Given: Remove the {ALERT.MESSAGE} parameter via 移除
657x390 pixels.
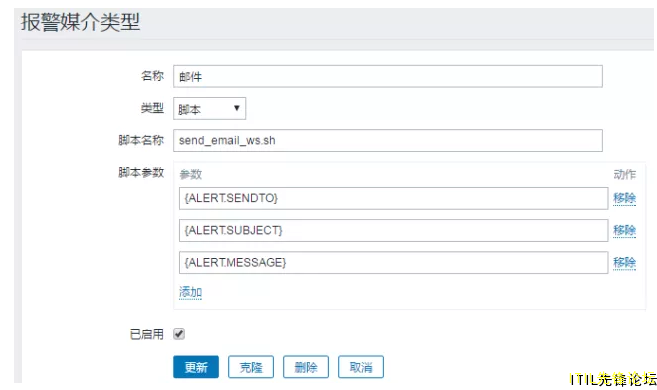Looking at the screenshot, I should [624, 262].
